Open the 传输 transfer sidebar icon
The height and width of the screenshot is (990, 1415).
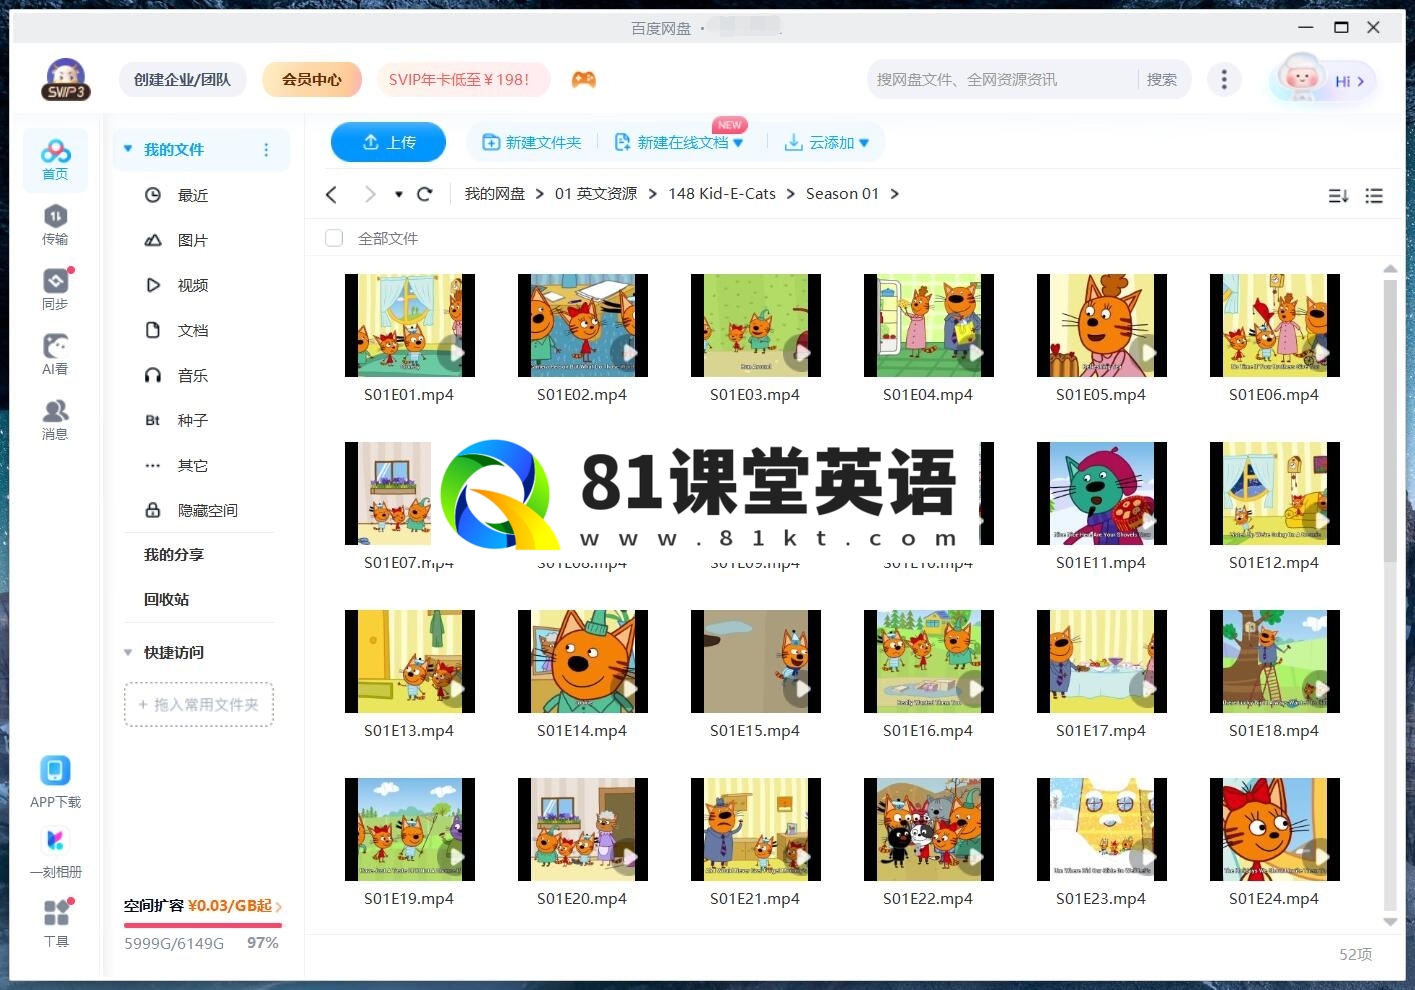[55, 224]
